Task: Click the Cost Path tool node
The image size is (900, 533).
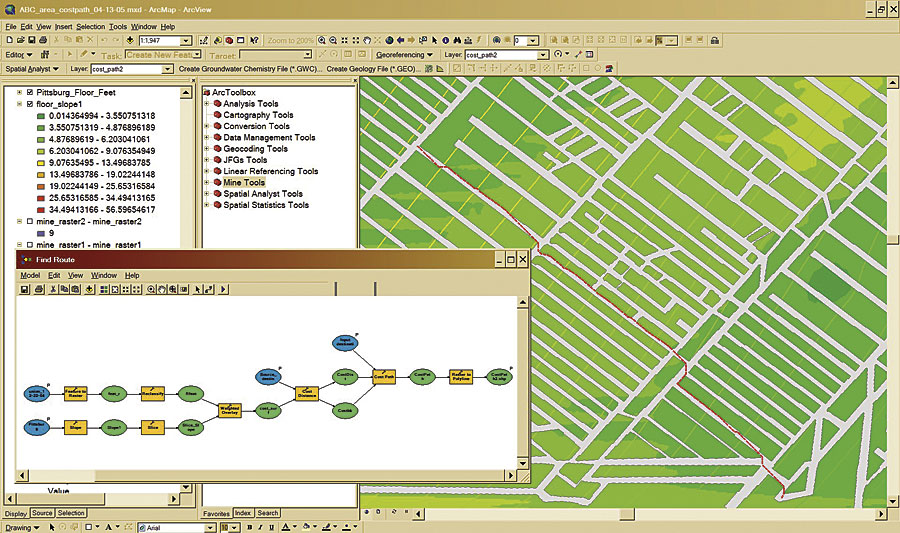Action: 385,377
